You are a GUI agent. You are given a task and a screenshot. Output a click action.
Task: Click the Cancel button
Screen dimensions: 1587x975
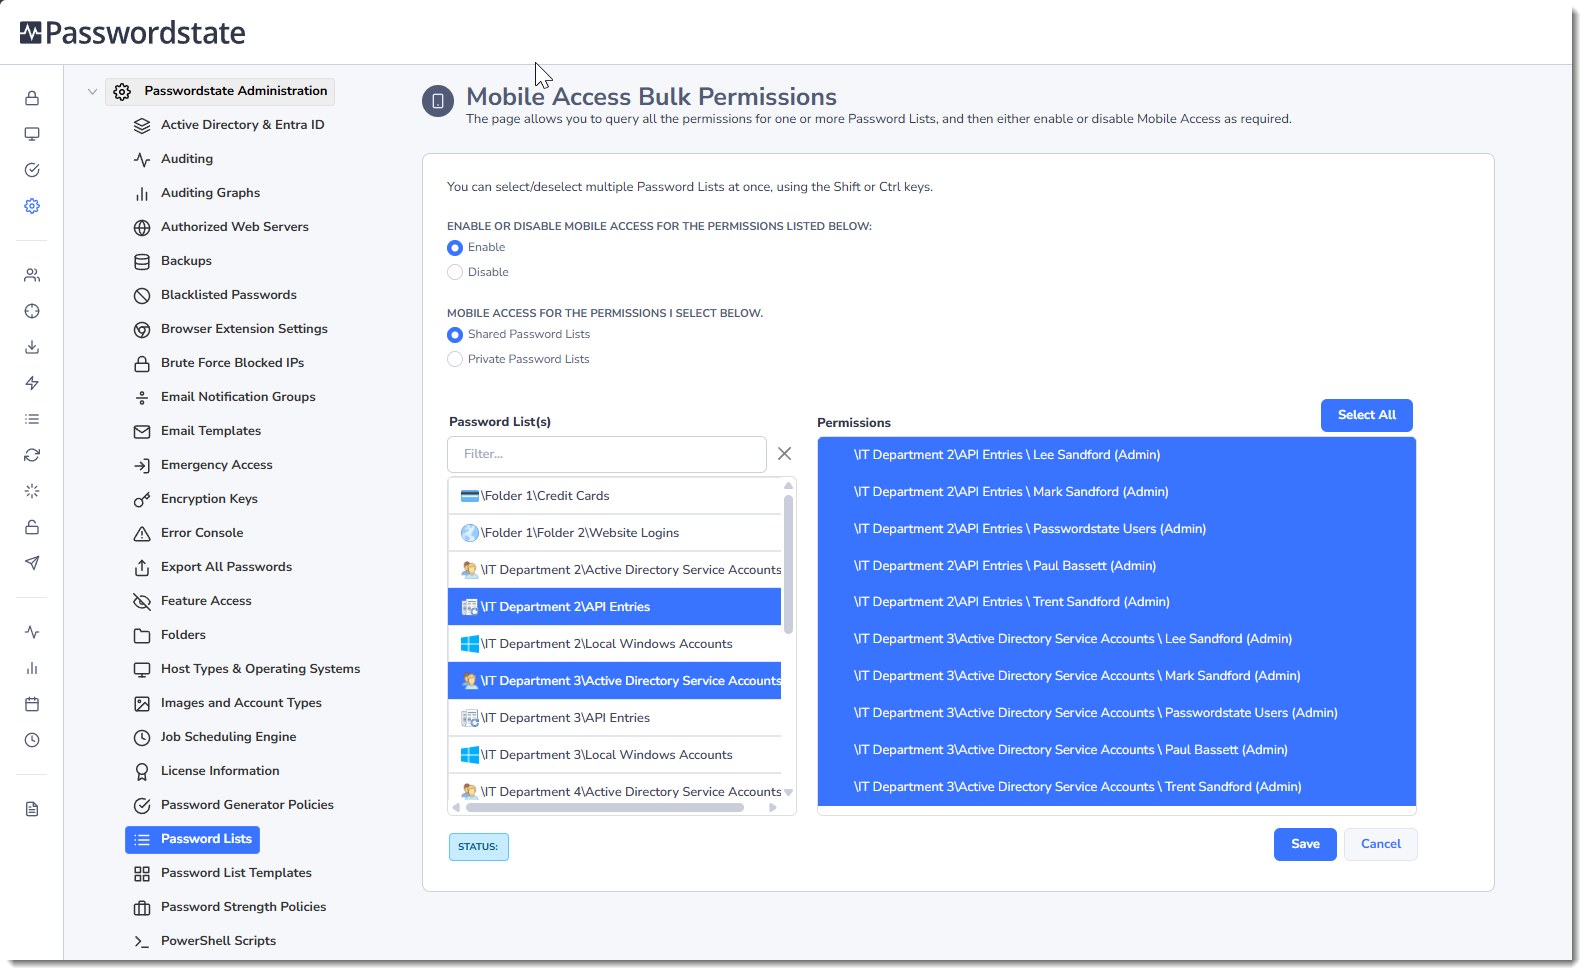click(x=1381, y=844)
